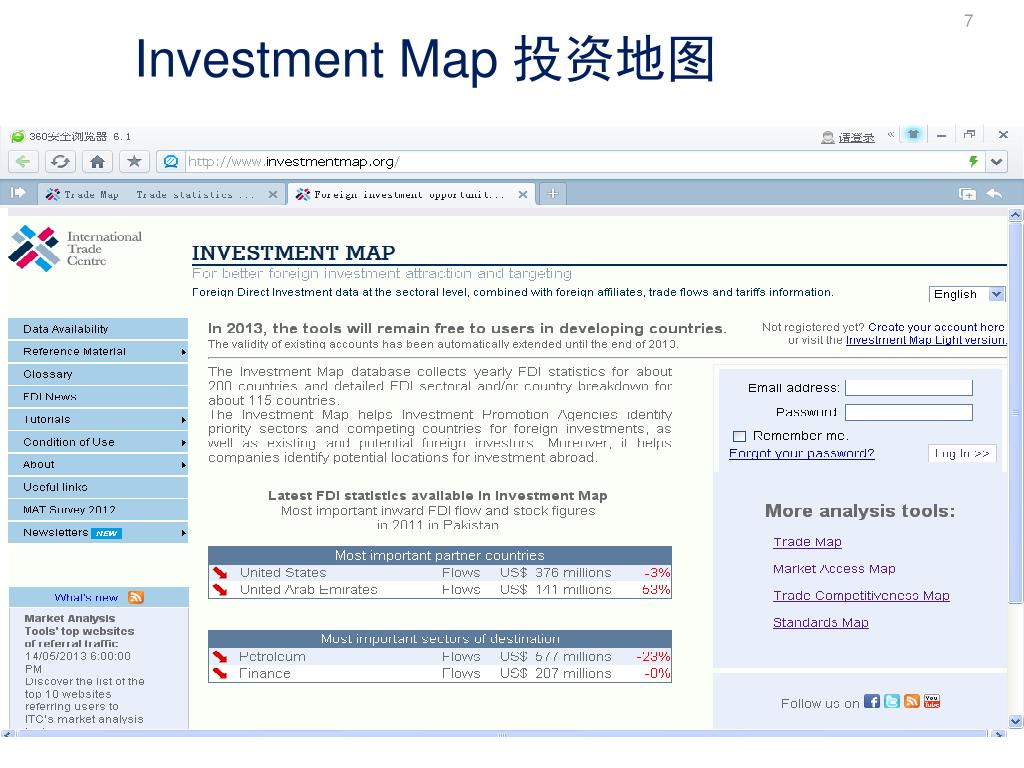The height and width of the screenshot is (768, 1024).
Task: Click the browser back arrow button
Action: click(x=23, y=161)
